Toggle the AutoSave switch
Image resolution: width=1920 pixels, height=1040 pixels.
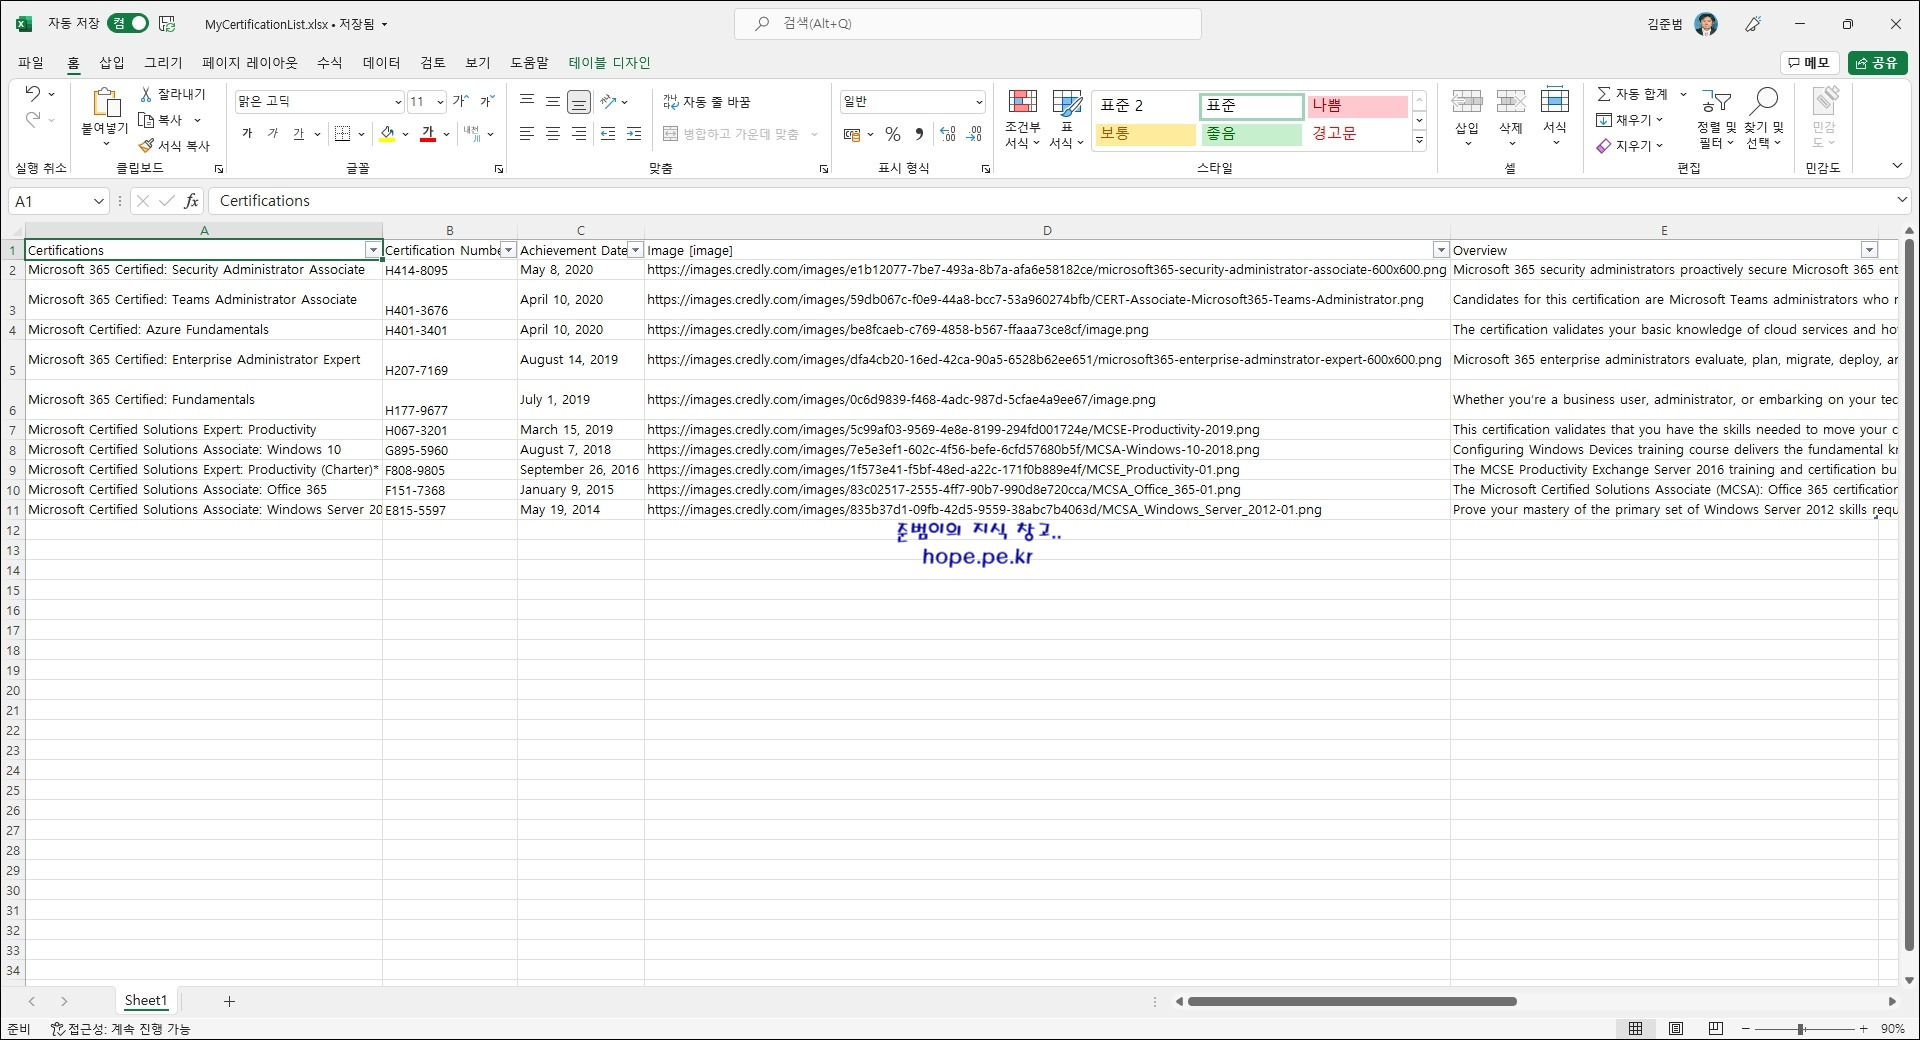pyautogui.click(x=129, y=23)
